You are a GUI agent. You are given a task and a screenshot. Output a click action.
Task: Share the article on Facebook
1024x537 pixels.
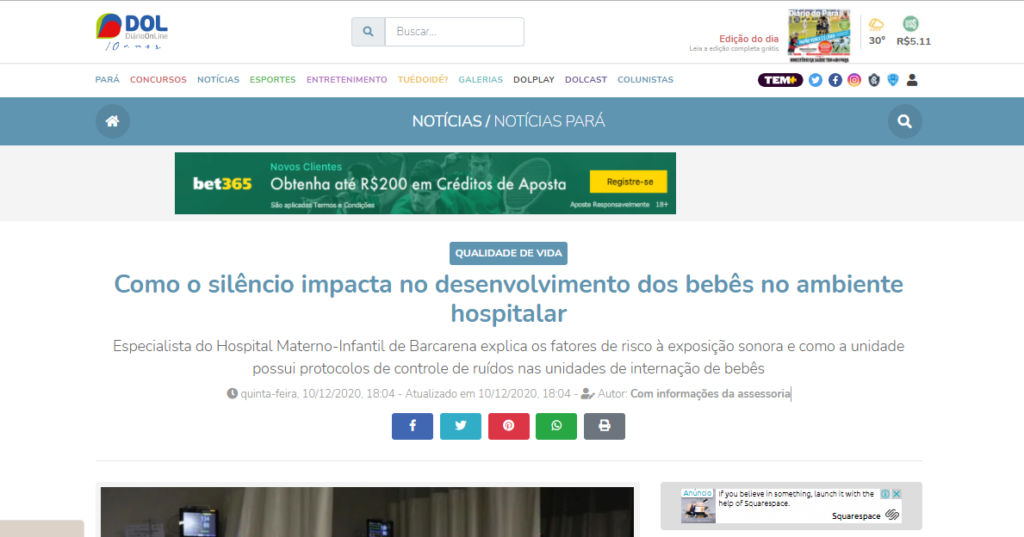click(412, 426)
